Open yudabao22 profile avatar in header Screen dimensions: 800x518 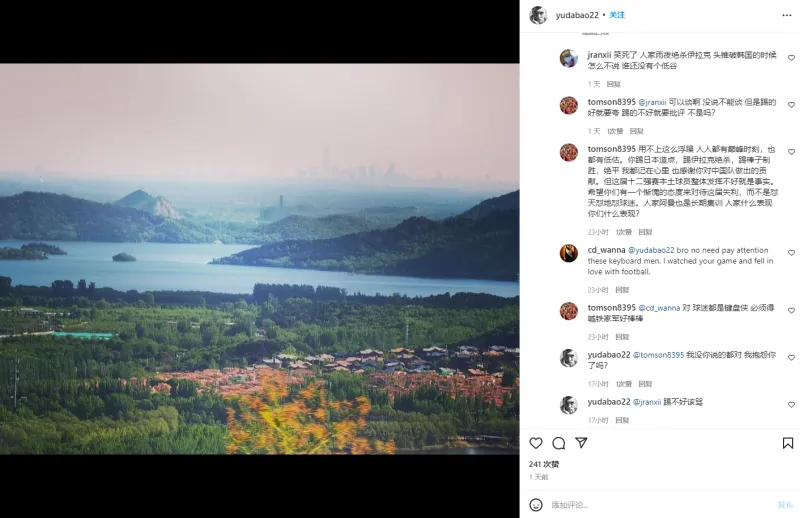538,15
